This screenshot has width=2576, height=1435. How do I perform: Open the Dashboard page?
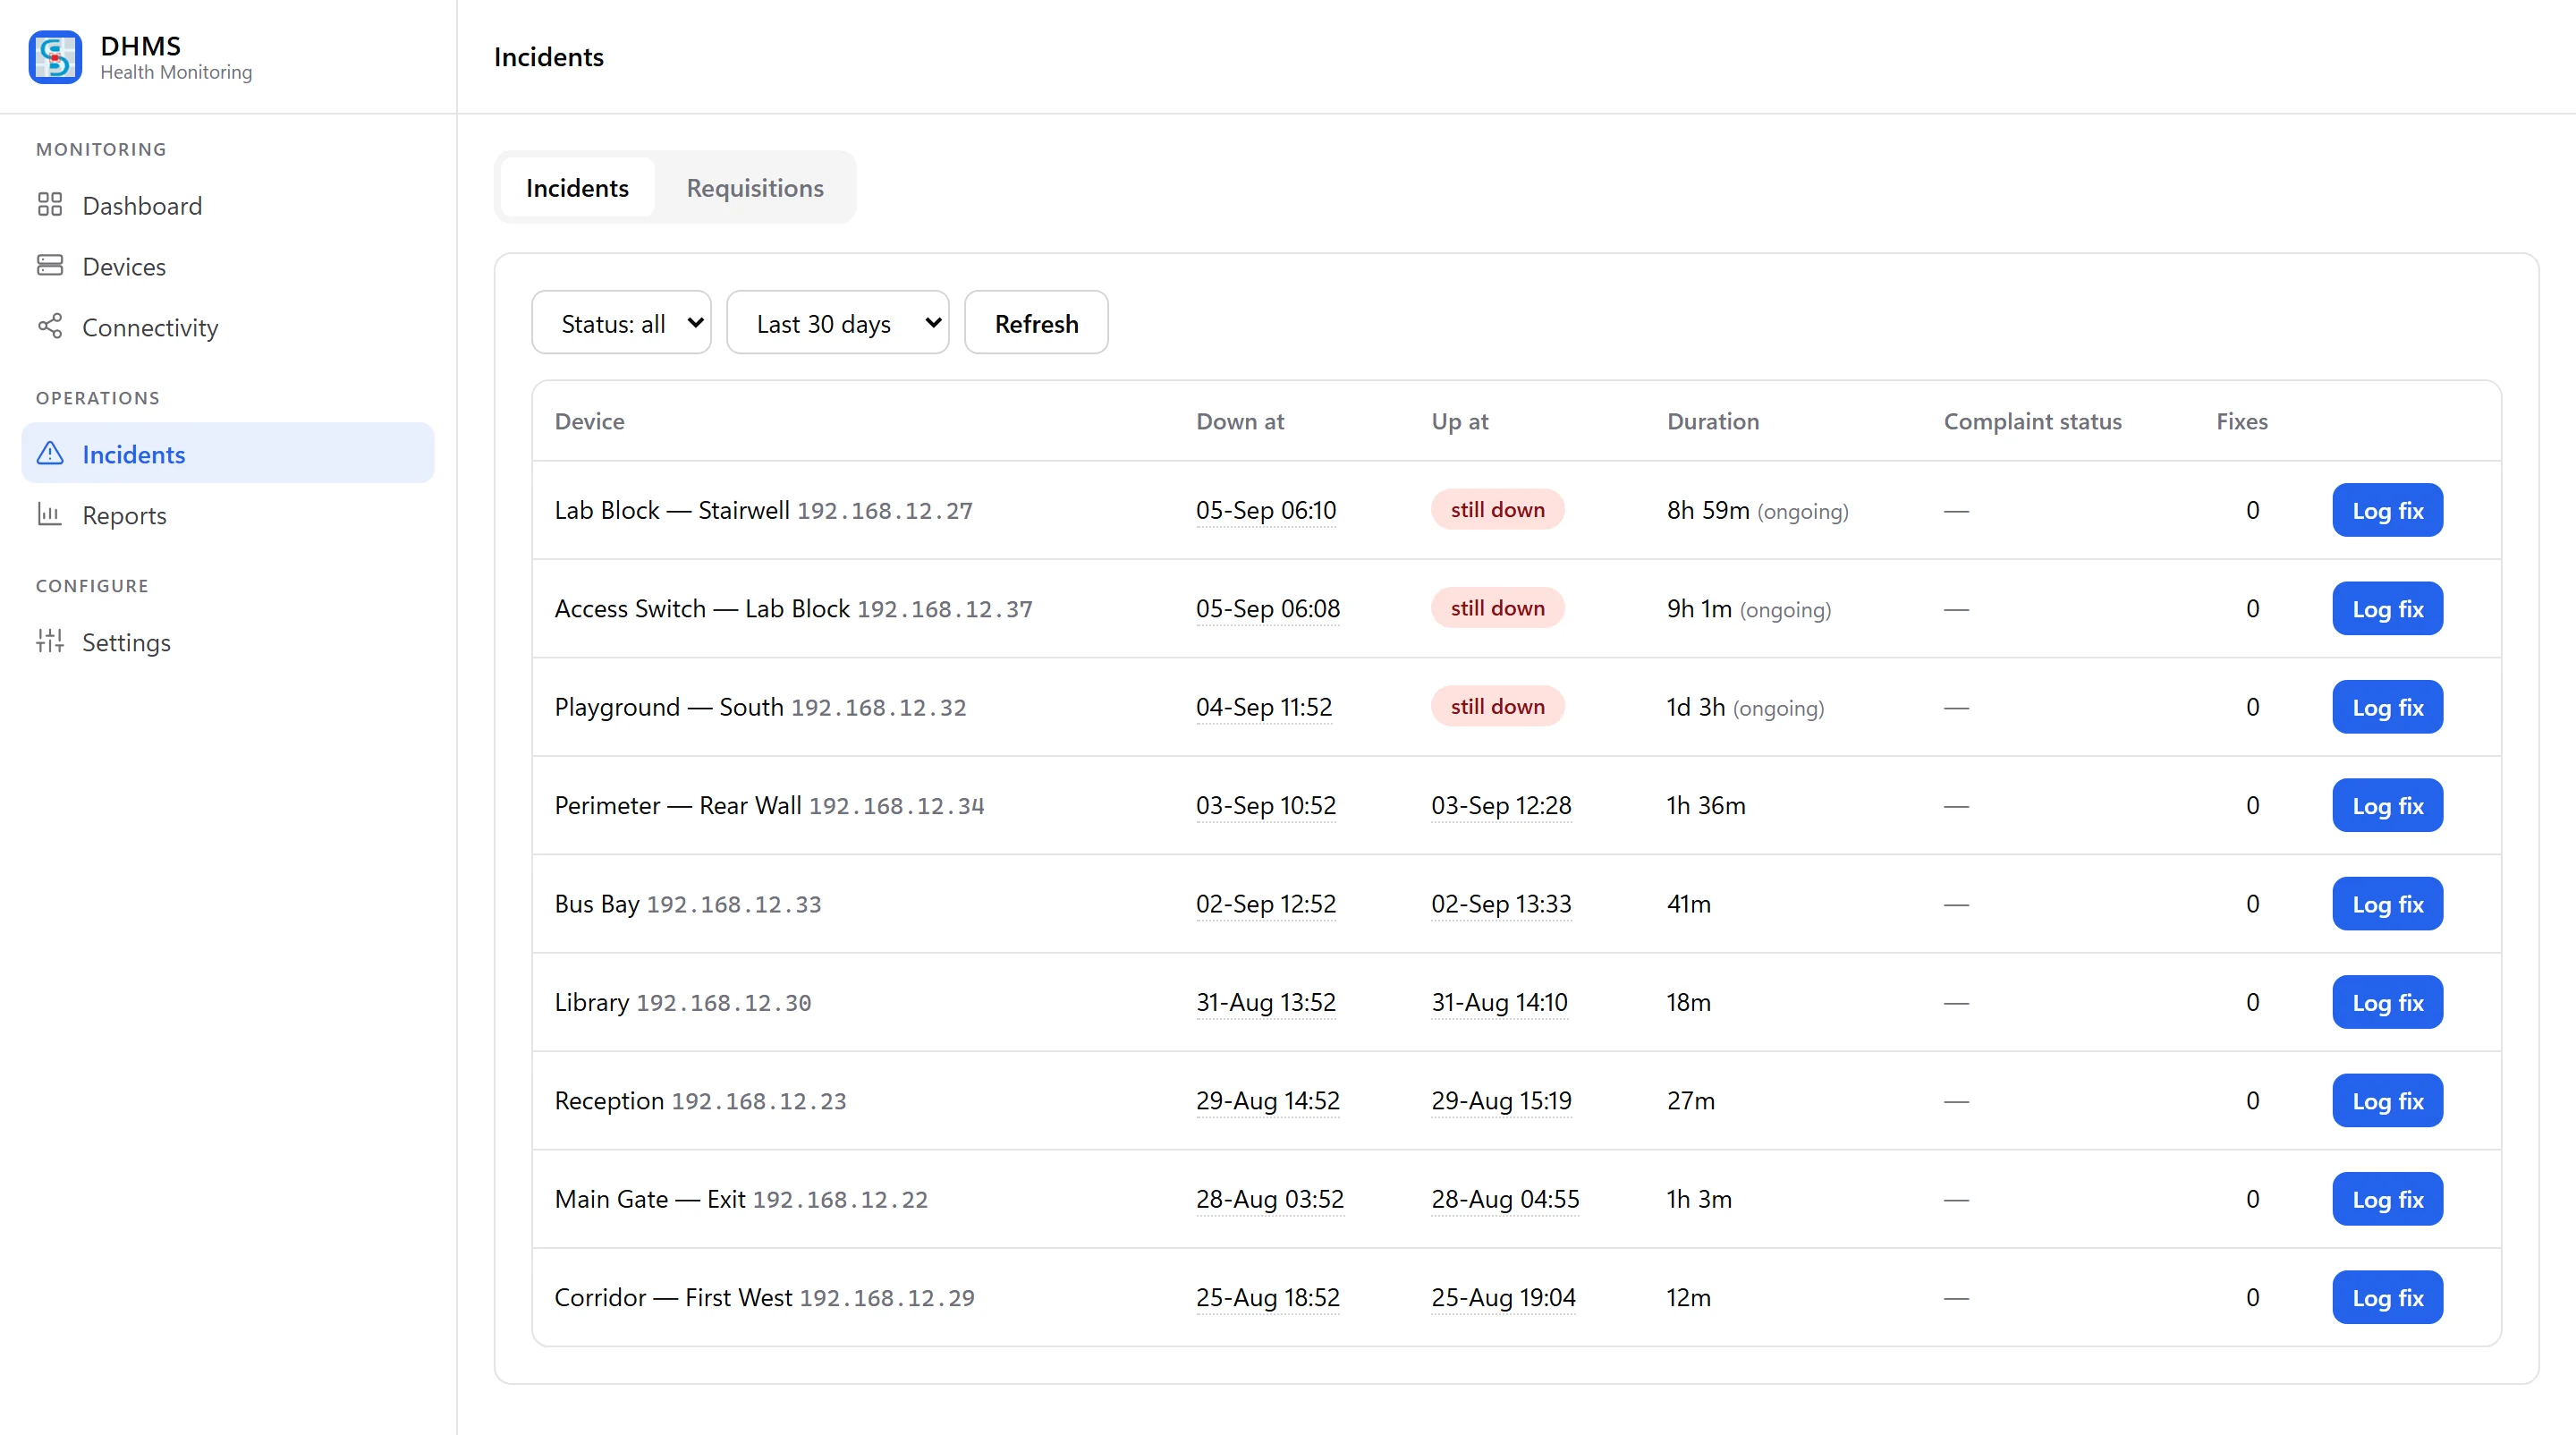click(x=228, y=205)
